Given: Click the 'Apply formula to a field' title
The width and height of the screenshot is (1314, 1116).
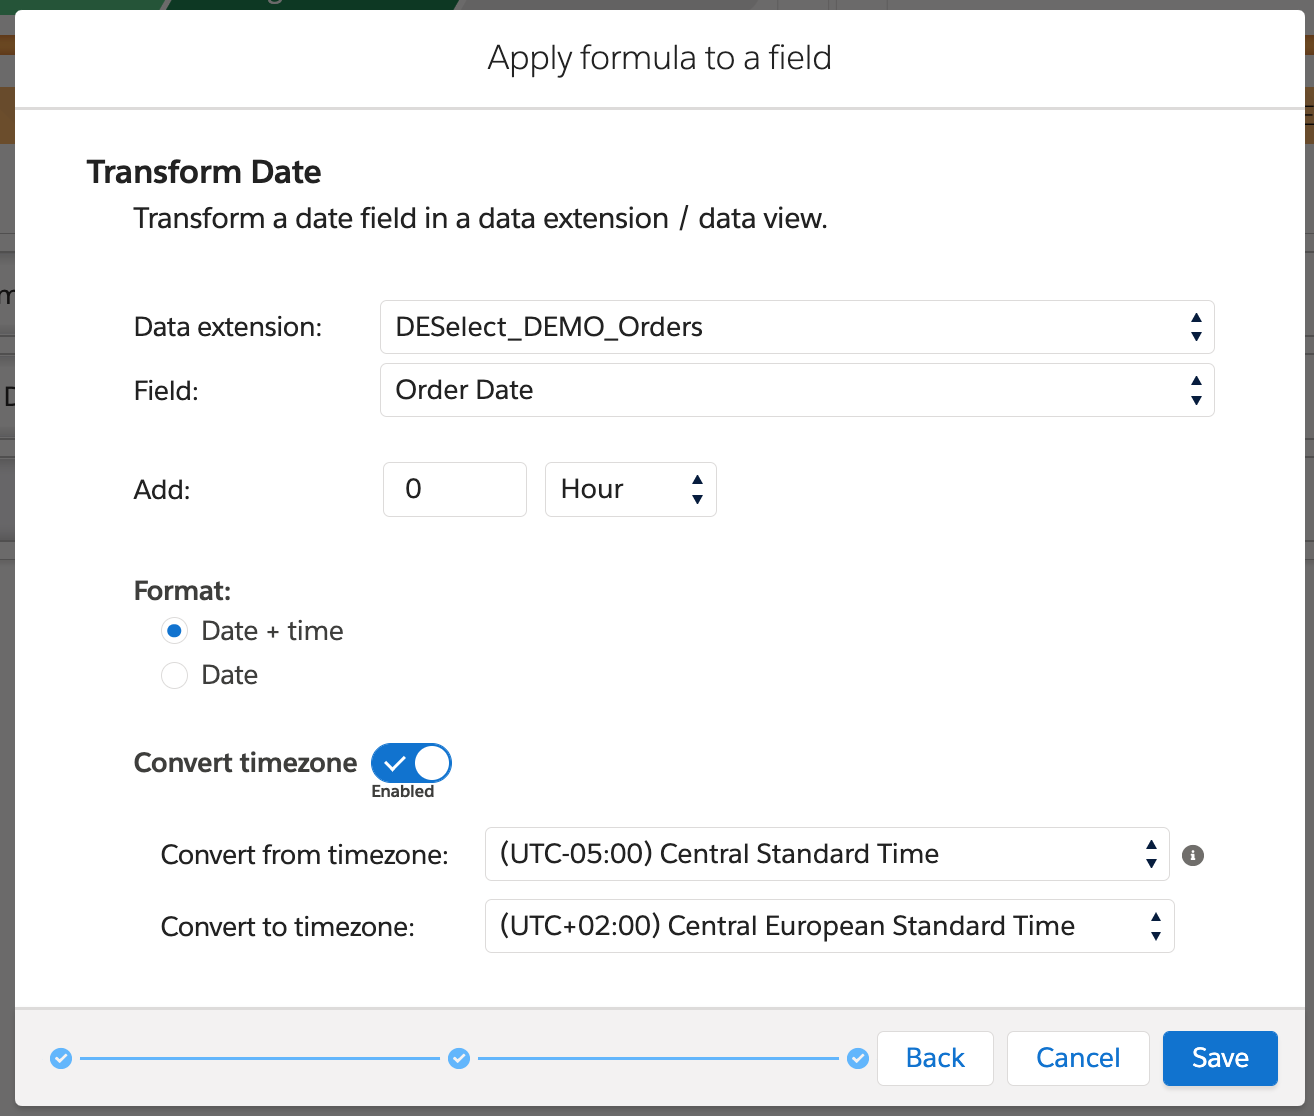Looking at the screenshot, I should pyautogui.click(x=659, y=58).
